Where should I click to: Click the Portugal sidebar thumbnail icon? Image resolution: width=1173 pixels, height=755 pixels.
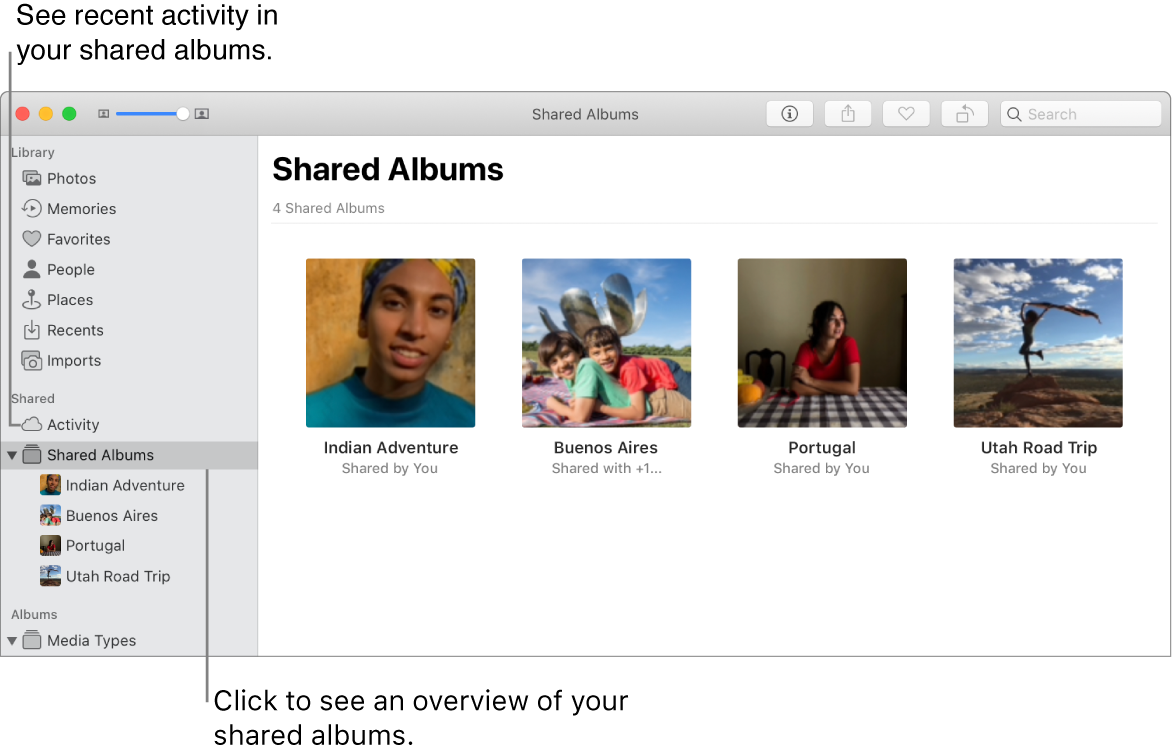(50, 545)
